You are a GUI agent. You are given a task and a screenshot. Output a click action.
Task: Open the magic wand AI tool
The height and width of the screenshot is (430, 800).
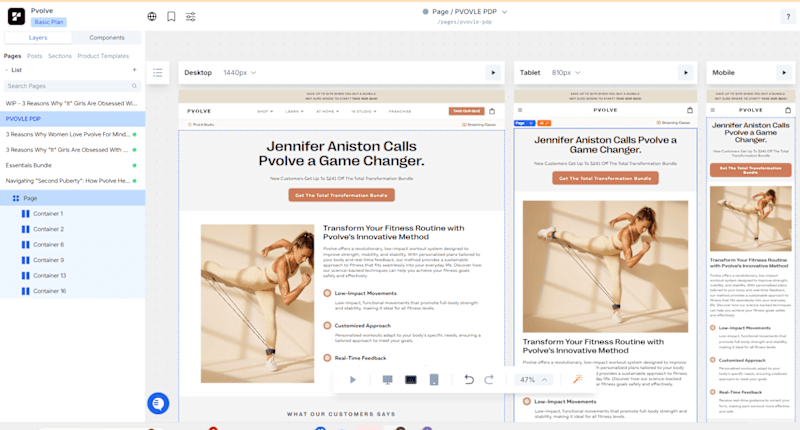coord(578,379)
